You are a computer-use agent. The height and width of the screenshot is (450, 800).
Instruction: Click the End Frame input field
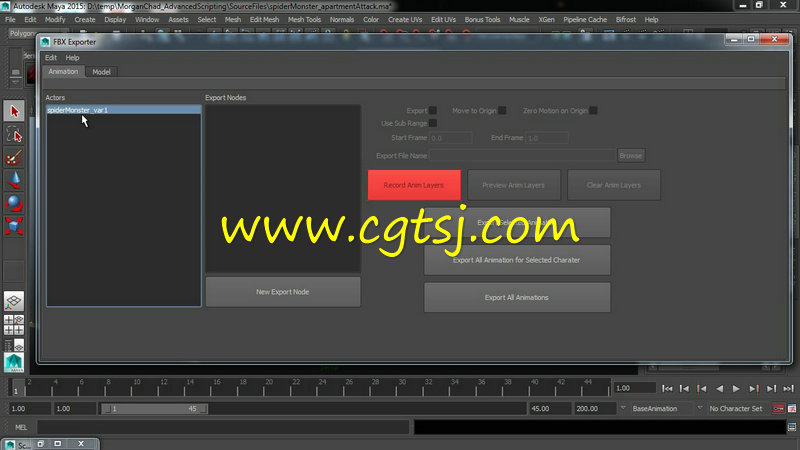pyautogui.click(x=547, y=138)
